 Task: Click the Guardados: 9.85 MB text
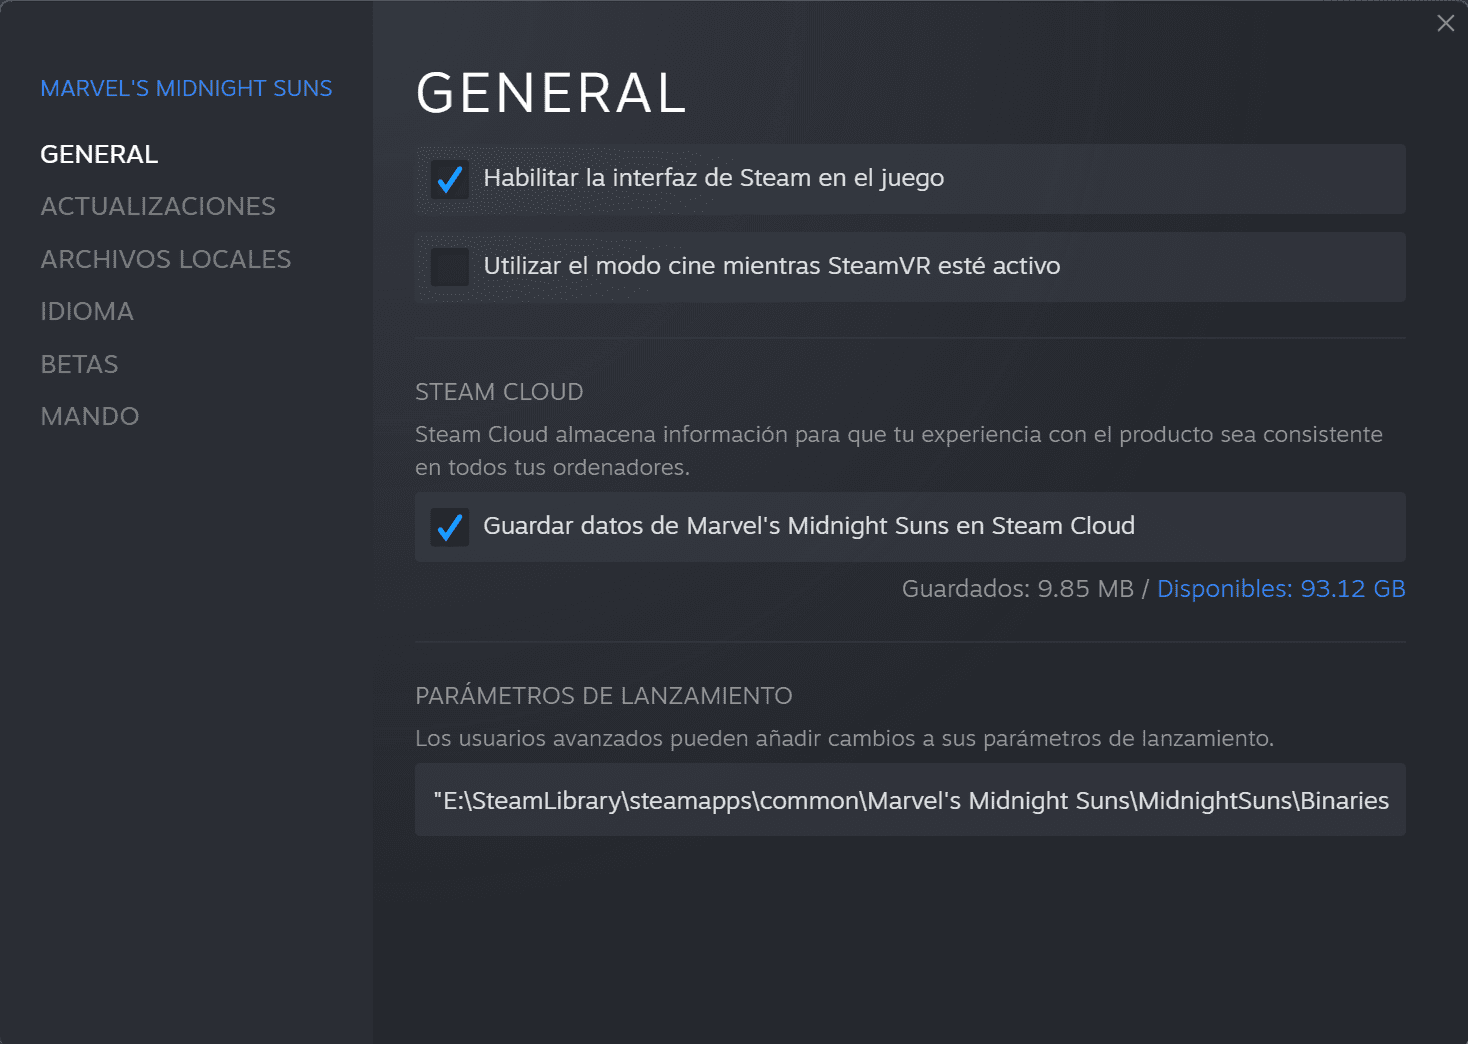(x=1018, y=589)
